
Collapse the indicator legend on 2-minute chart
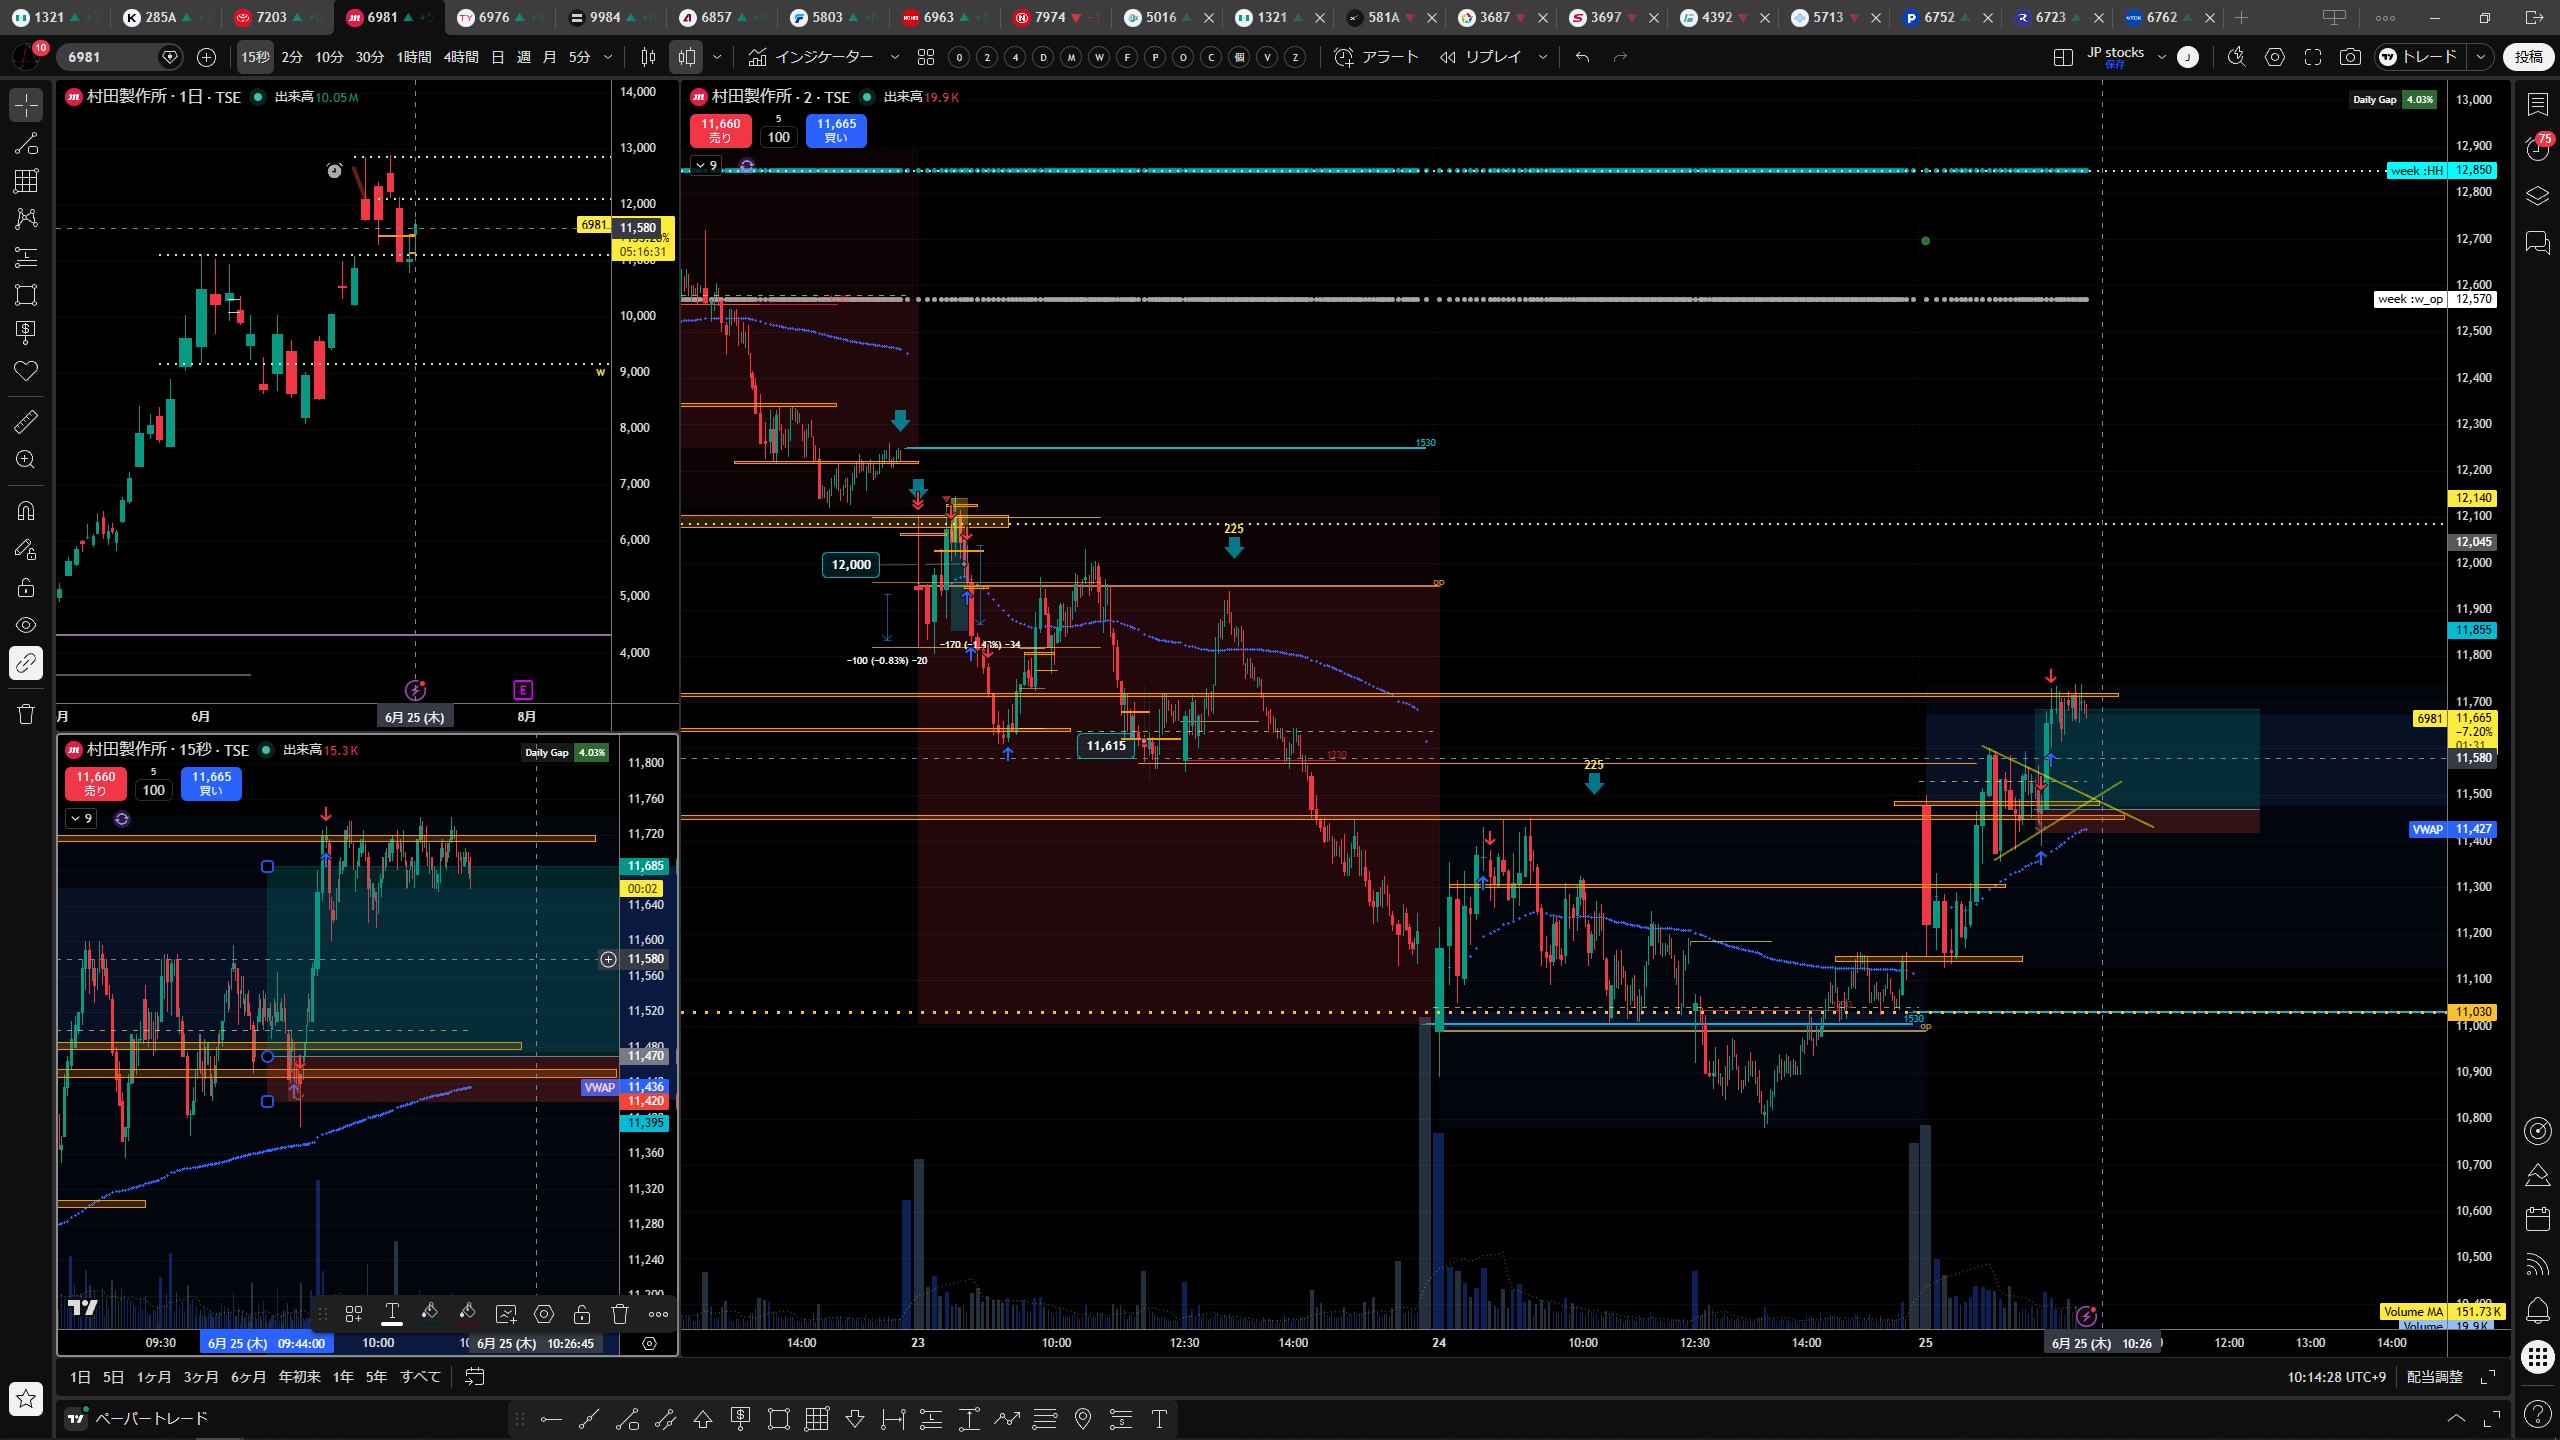pos(706,165)
